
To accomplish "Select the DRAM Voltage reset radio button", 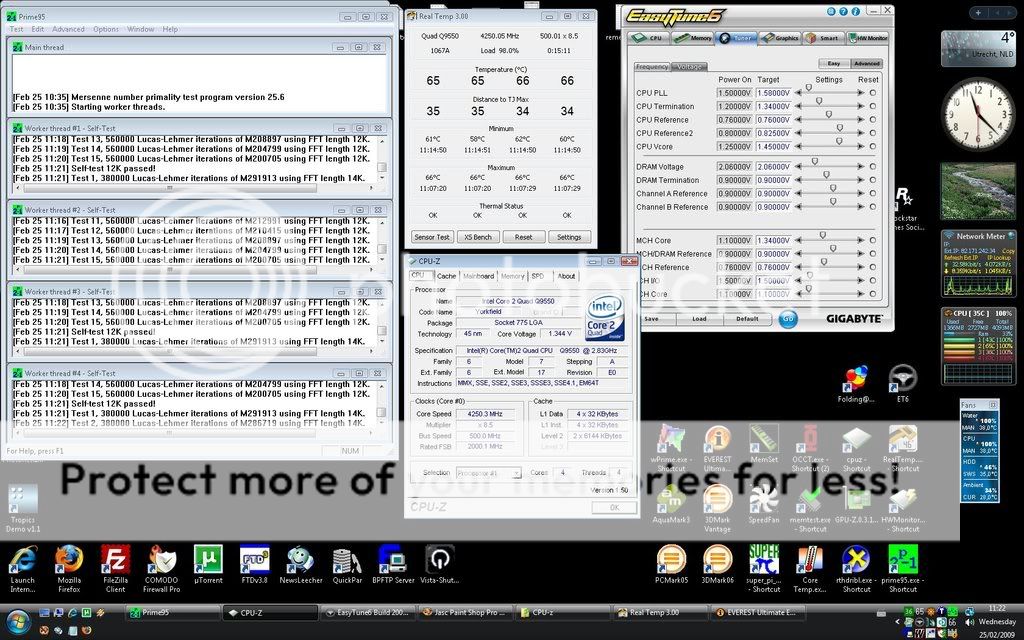I will (x=873, y=167).
